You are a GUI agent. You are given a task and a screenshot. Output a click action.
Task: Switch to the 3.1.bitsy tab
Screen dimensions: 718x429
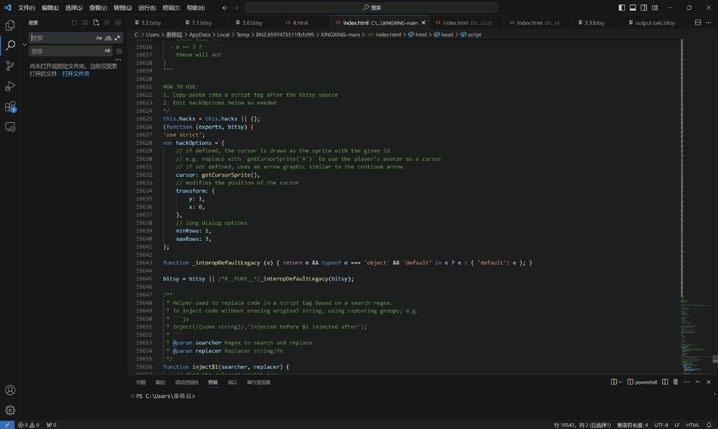click(x=203, y=22)
